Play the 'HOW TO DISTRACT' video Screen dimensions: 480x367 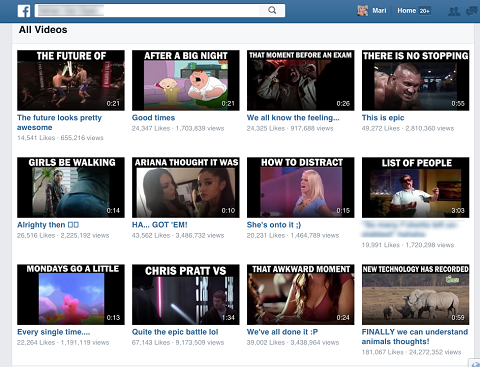click(x=301, y=187)
